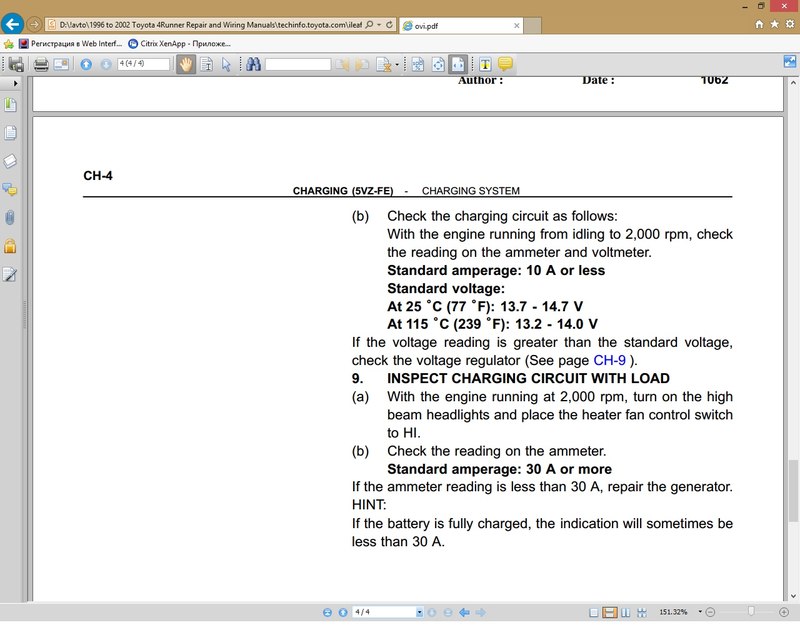
Task: Open address bar autocomplete dropdown arrow
Action: coord(379,24)
